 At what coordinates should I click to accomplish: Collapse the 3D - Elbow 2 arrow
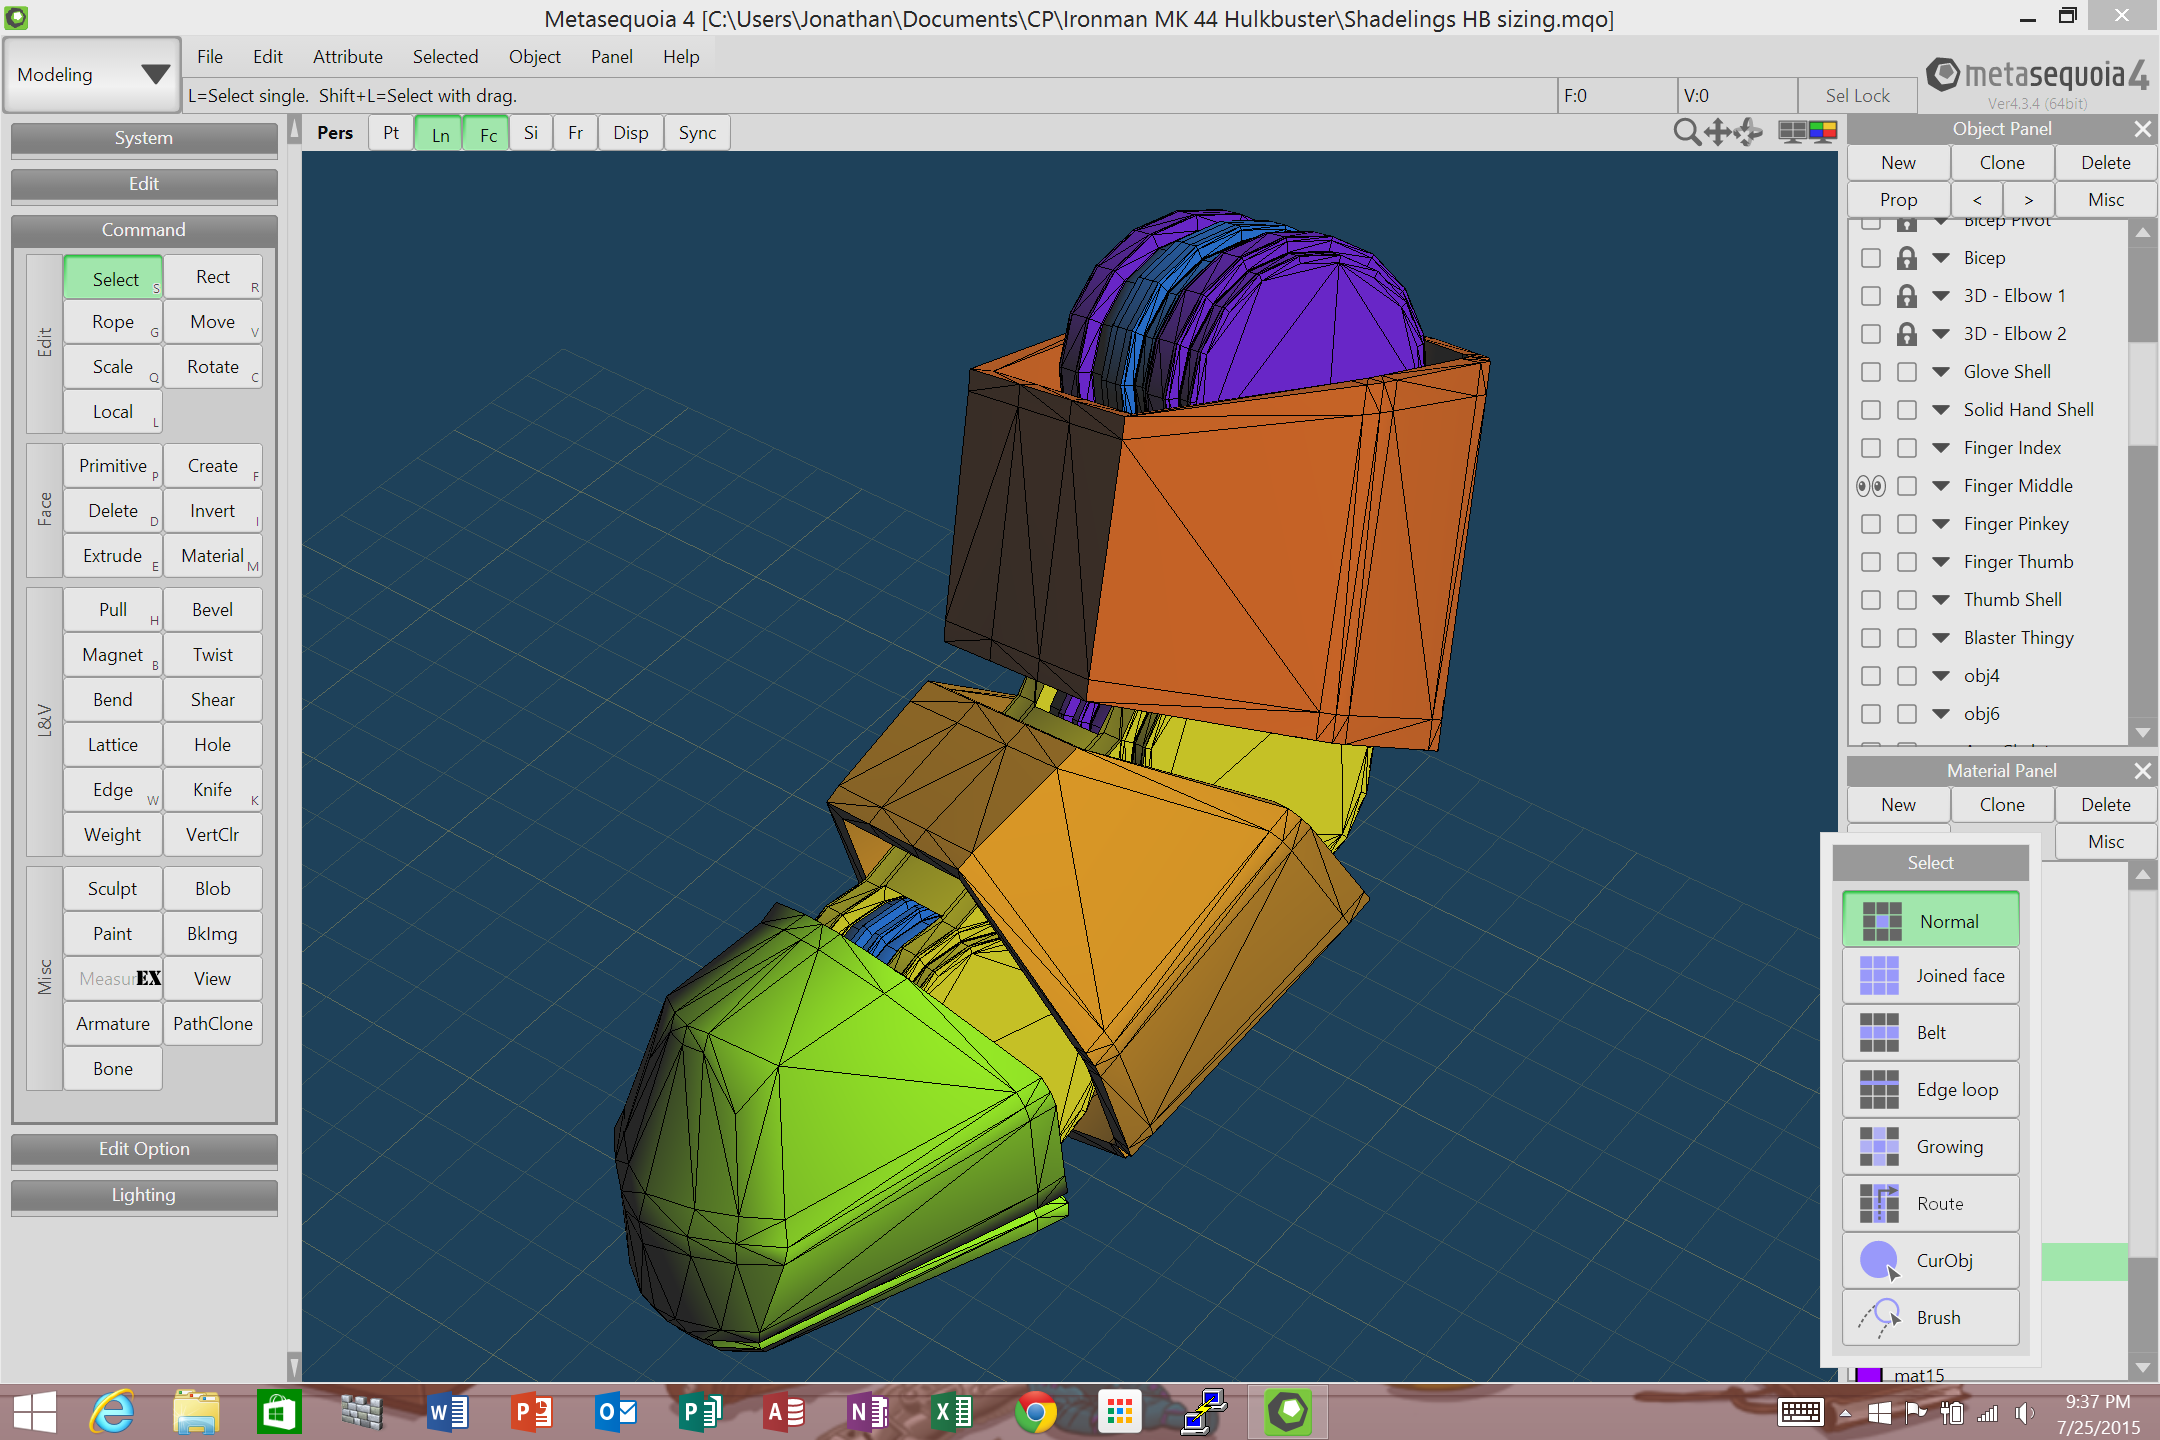click(x=1941, y=334)
